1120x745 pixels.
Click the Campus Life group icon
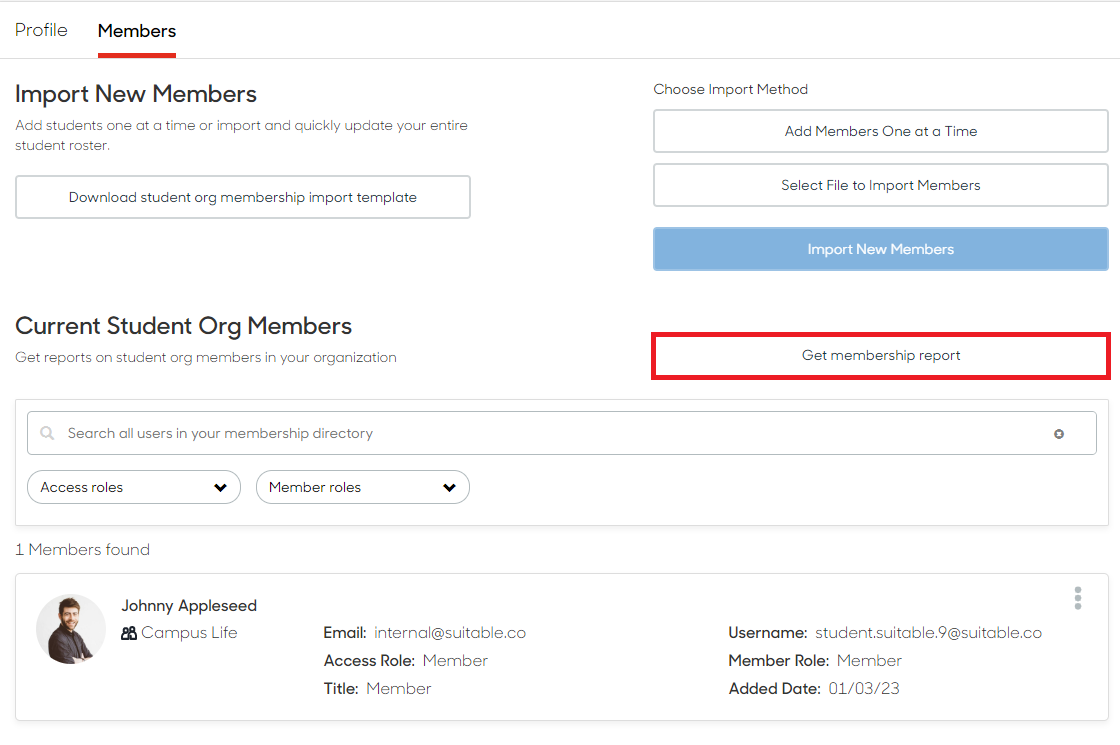pyautogui.click(x=129, y=633)
